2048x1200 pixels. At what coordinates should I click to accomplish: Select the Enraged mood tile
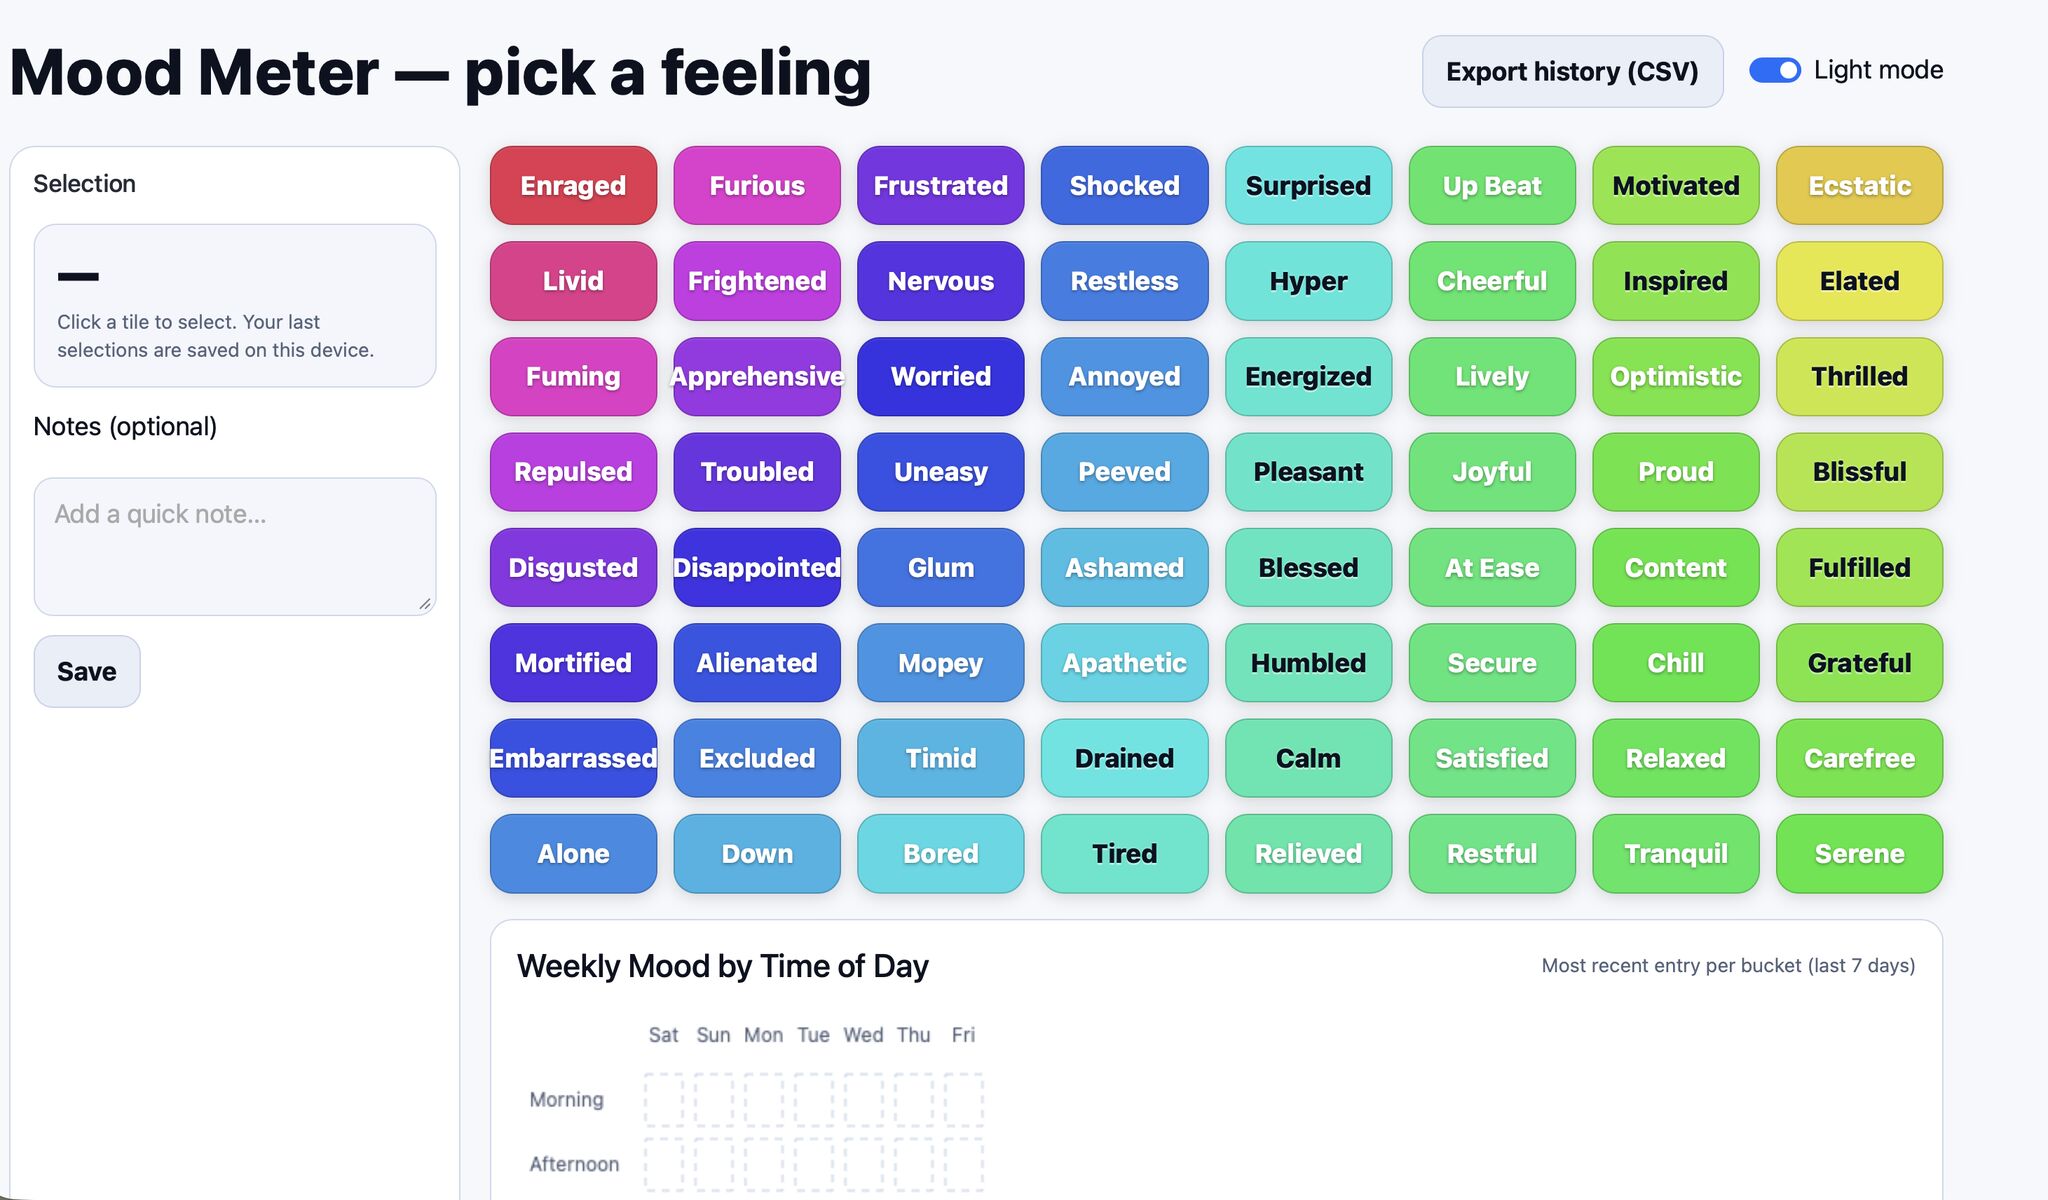(573, 185)
